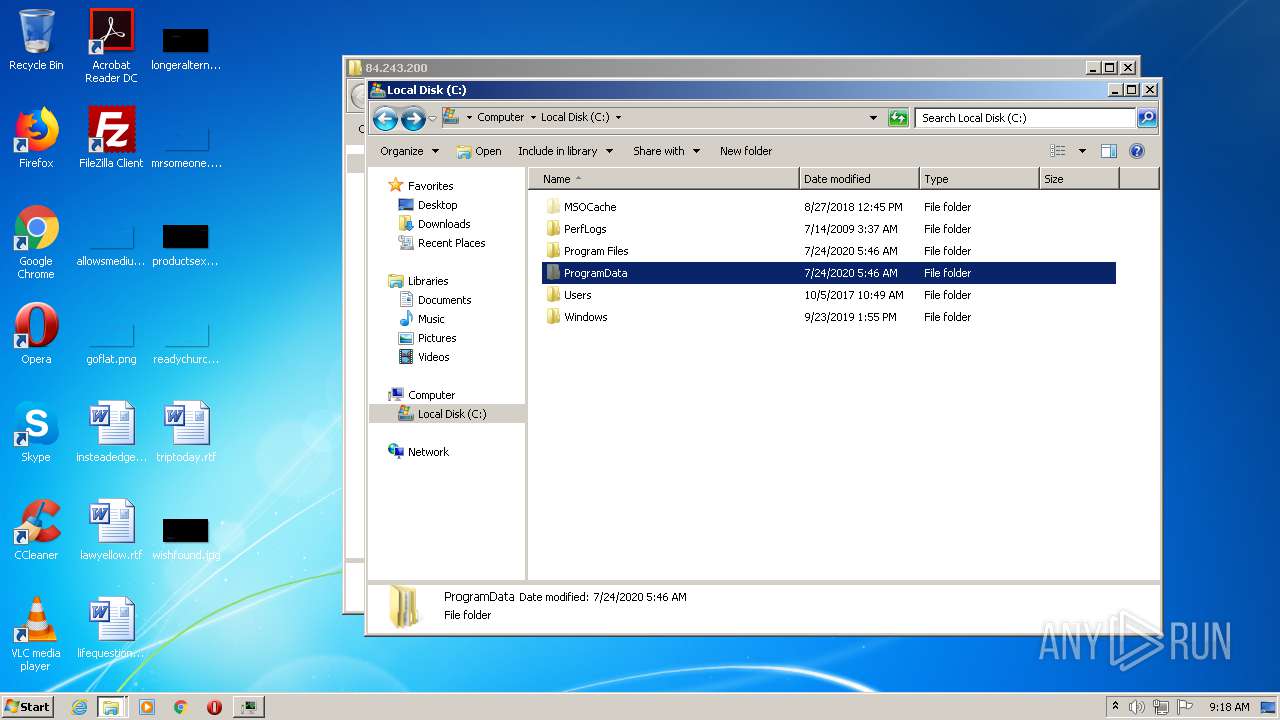
Task: Open Windows Media Player taskbar icon
Action: (147, 707)
